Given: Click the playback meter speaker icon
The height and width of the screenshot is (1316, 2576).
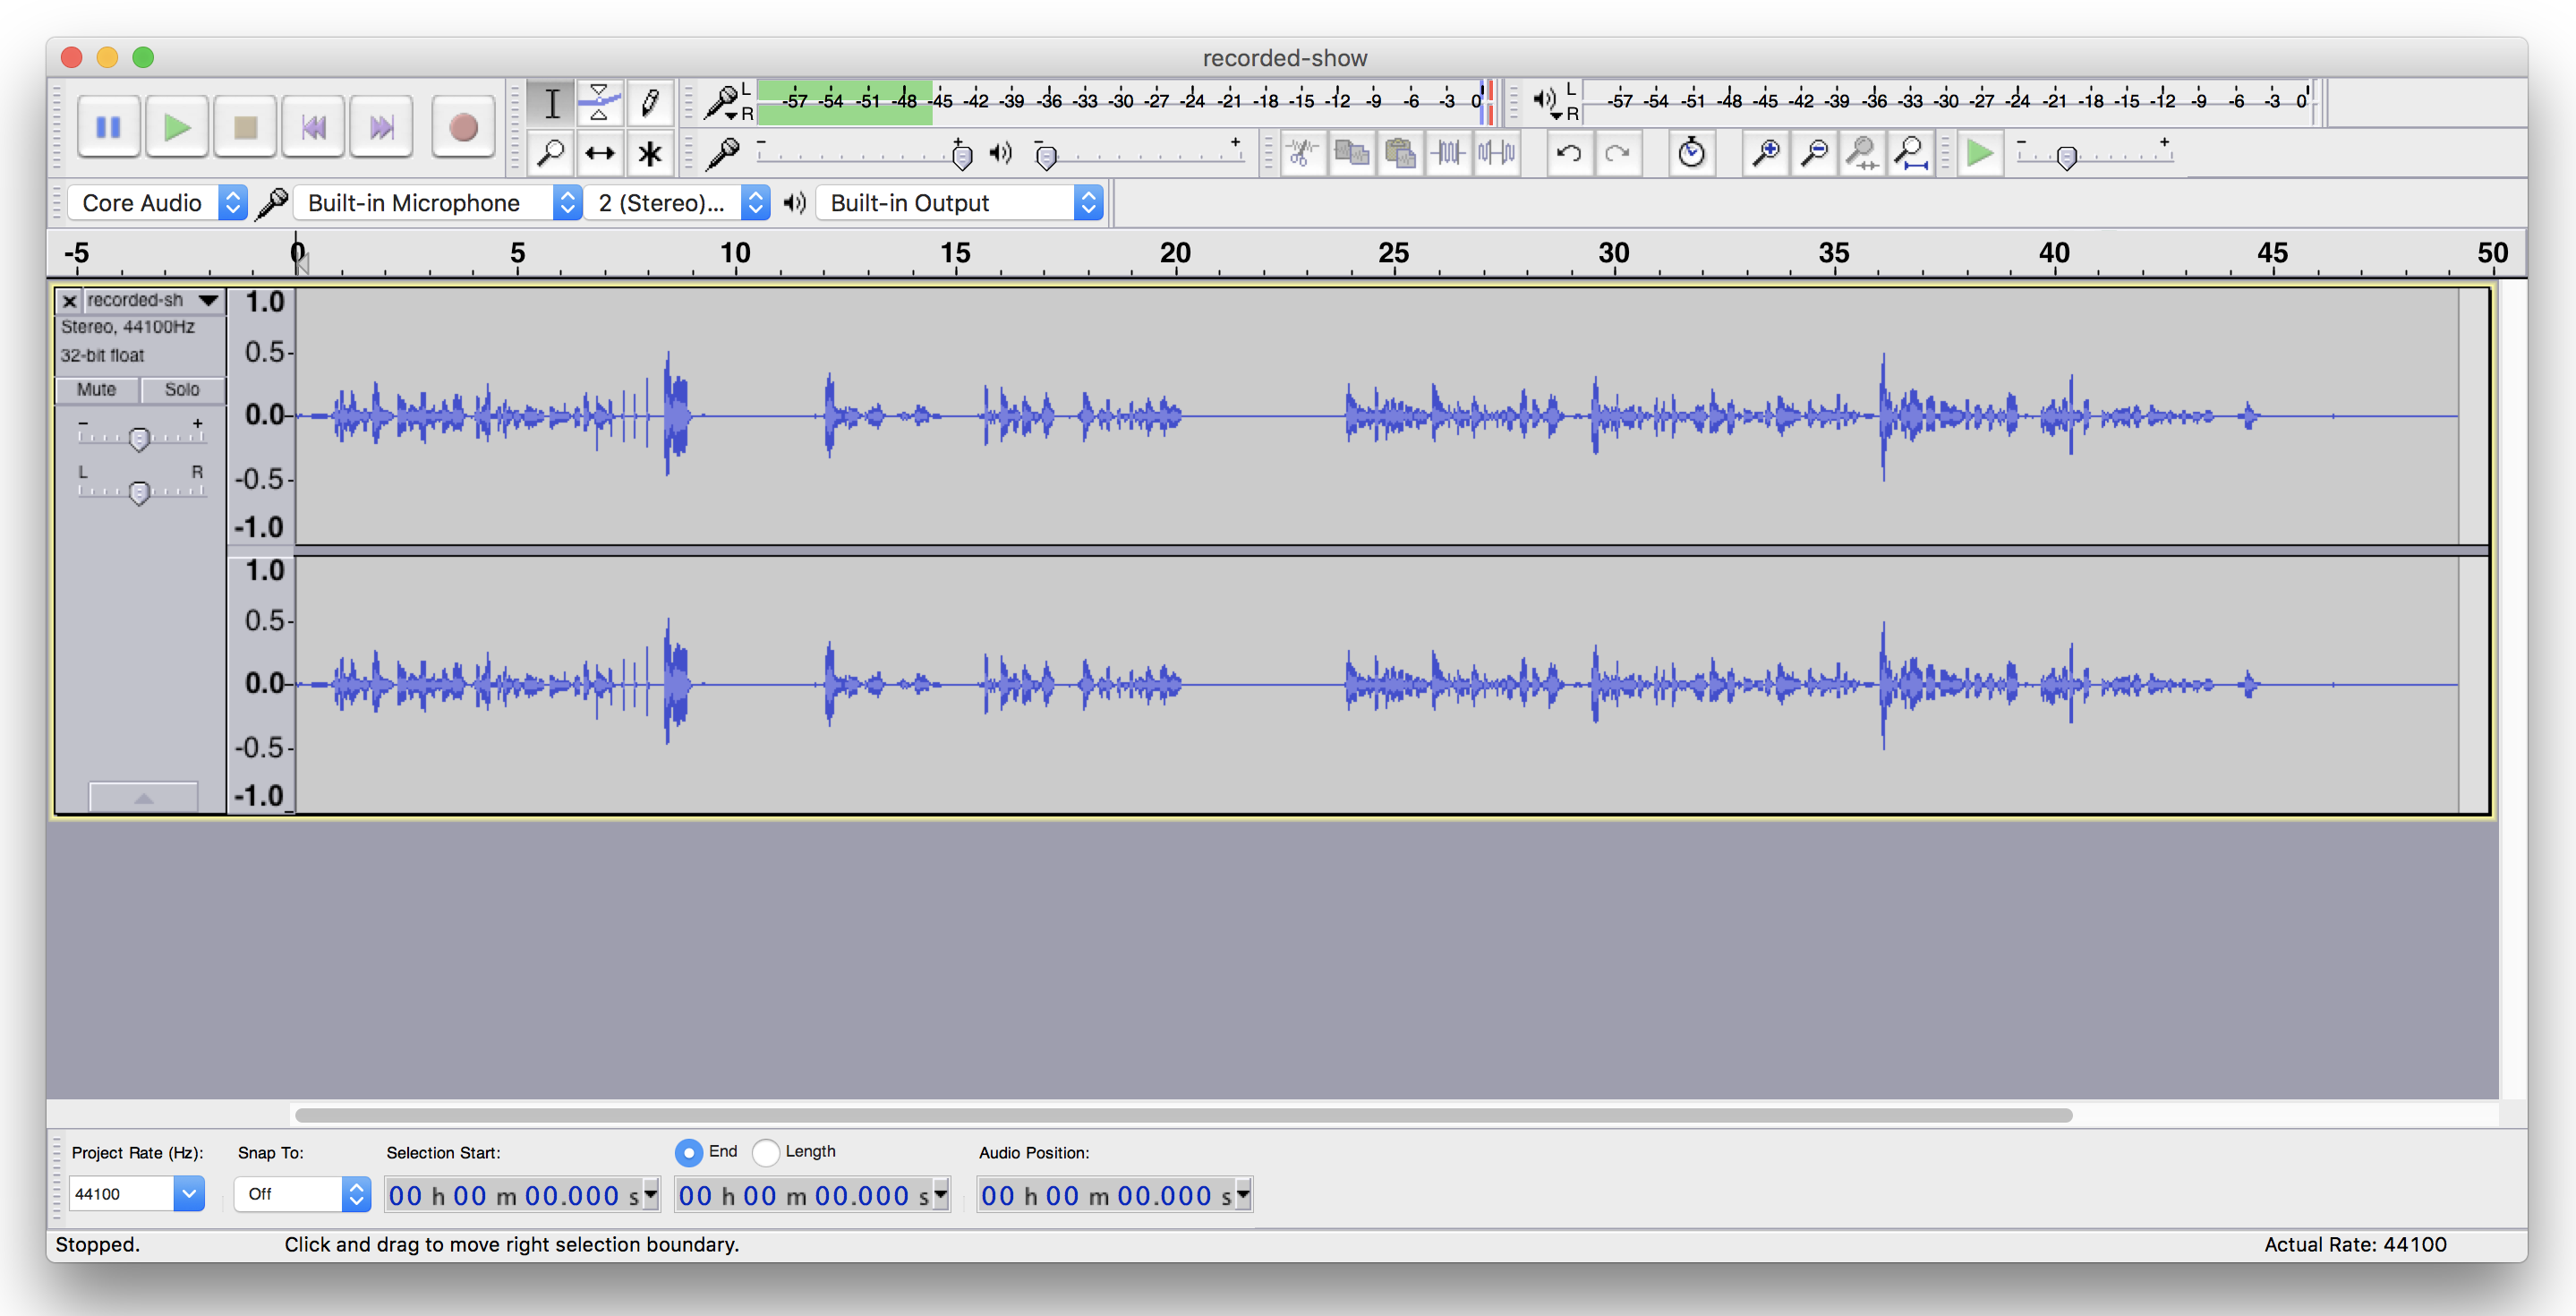Looking at the screenshot, I should coord(1546,101).
